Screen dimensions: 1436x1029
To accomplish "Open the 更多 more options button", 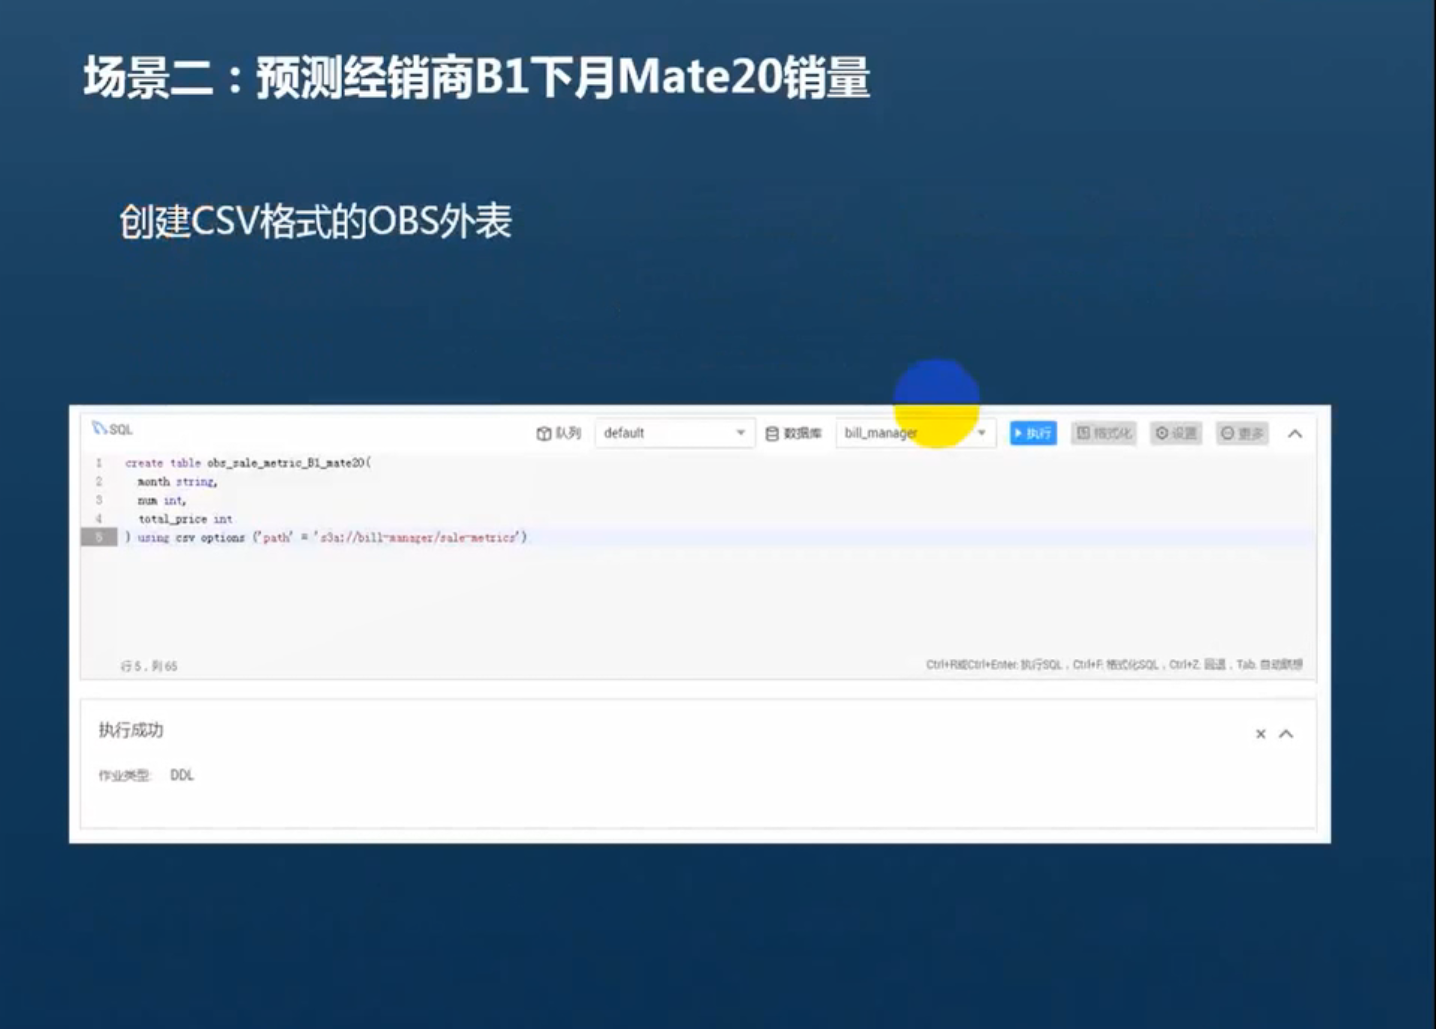I will (1242, 433).
